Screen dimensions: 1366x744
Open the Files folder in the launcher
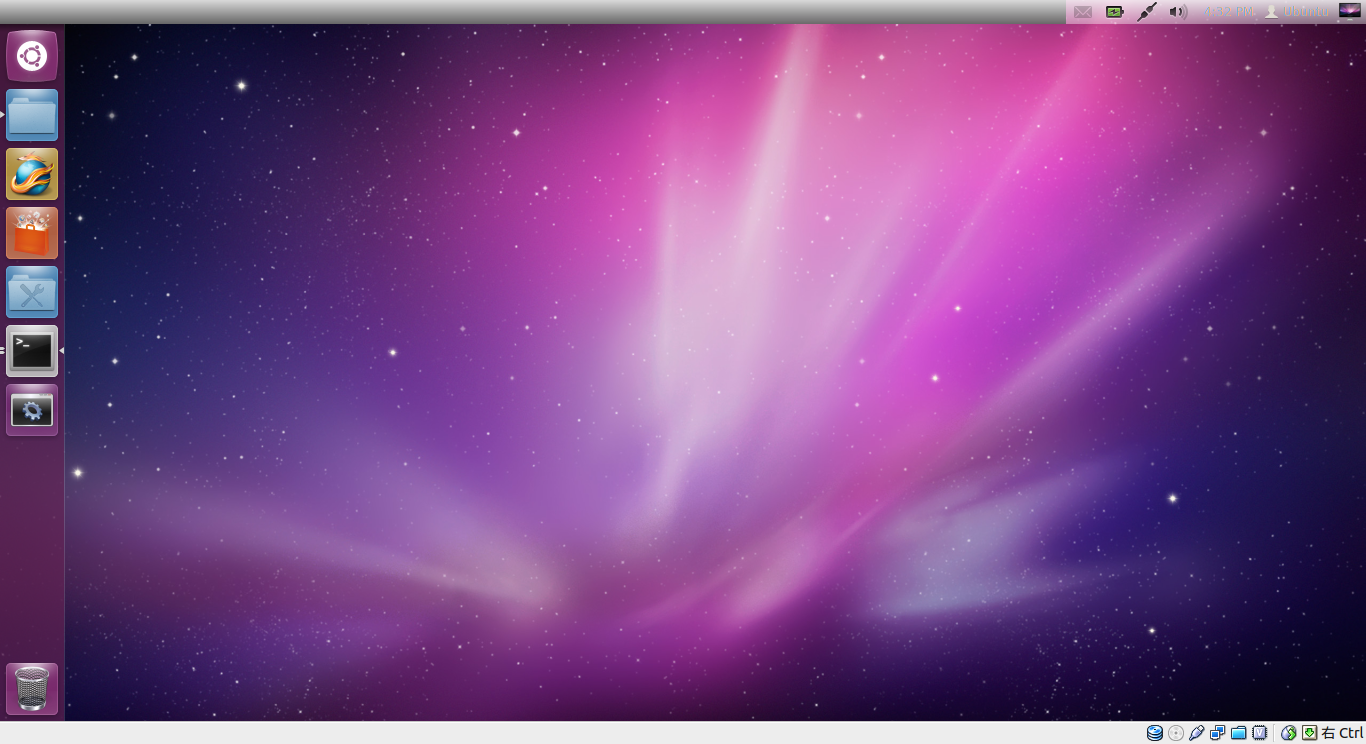point(32,115)
